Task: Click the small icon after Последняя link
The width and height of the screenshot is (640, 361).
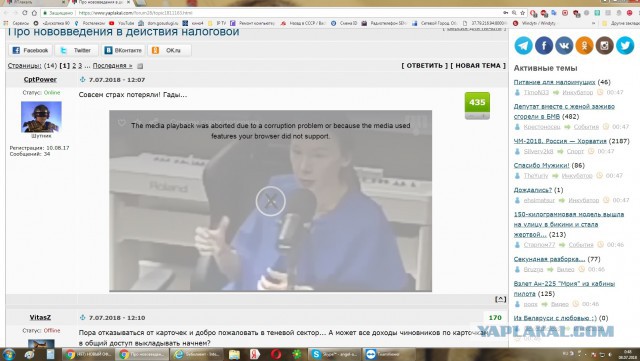Action: point(140,66)
